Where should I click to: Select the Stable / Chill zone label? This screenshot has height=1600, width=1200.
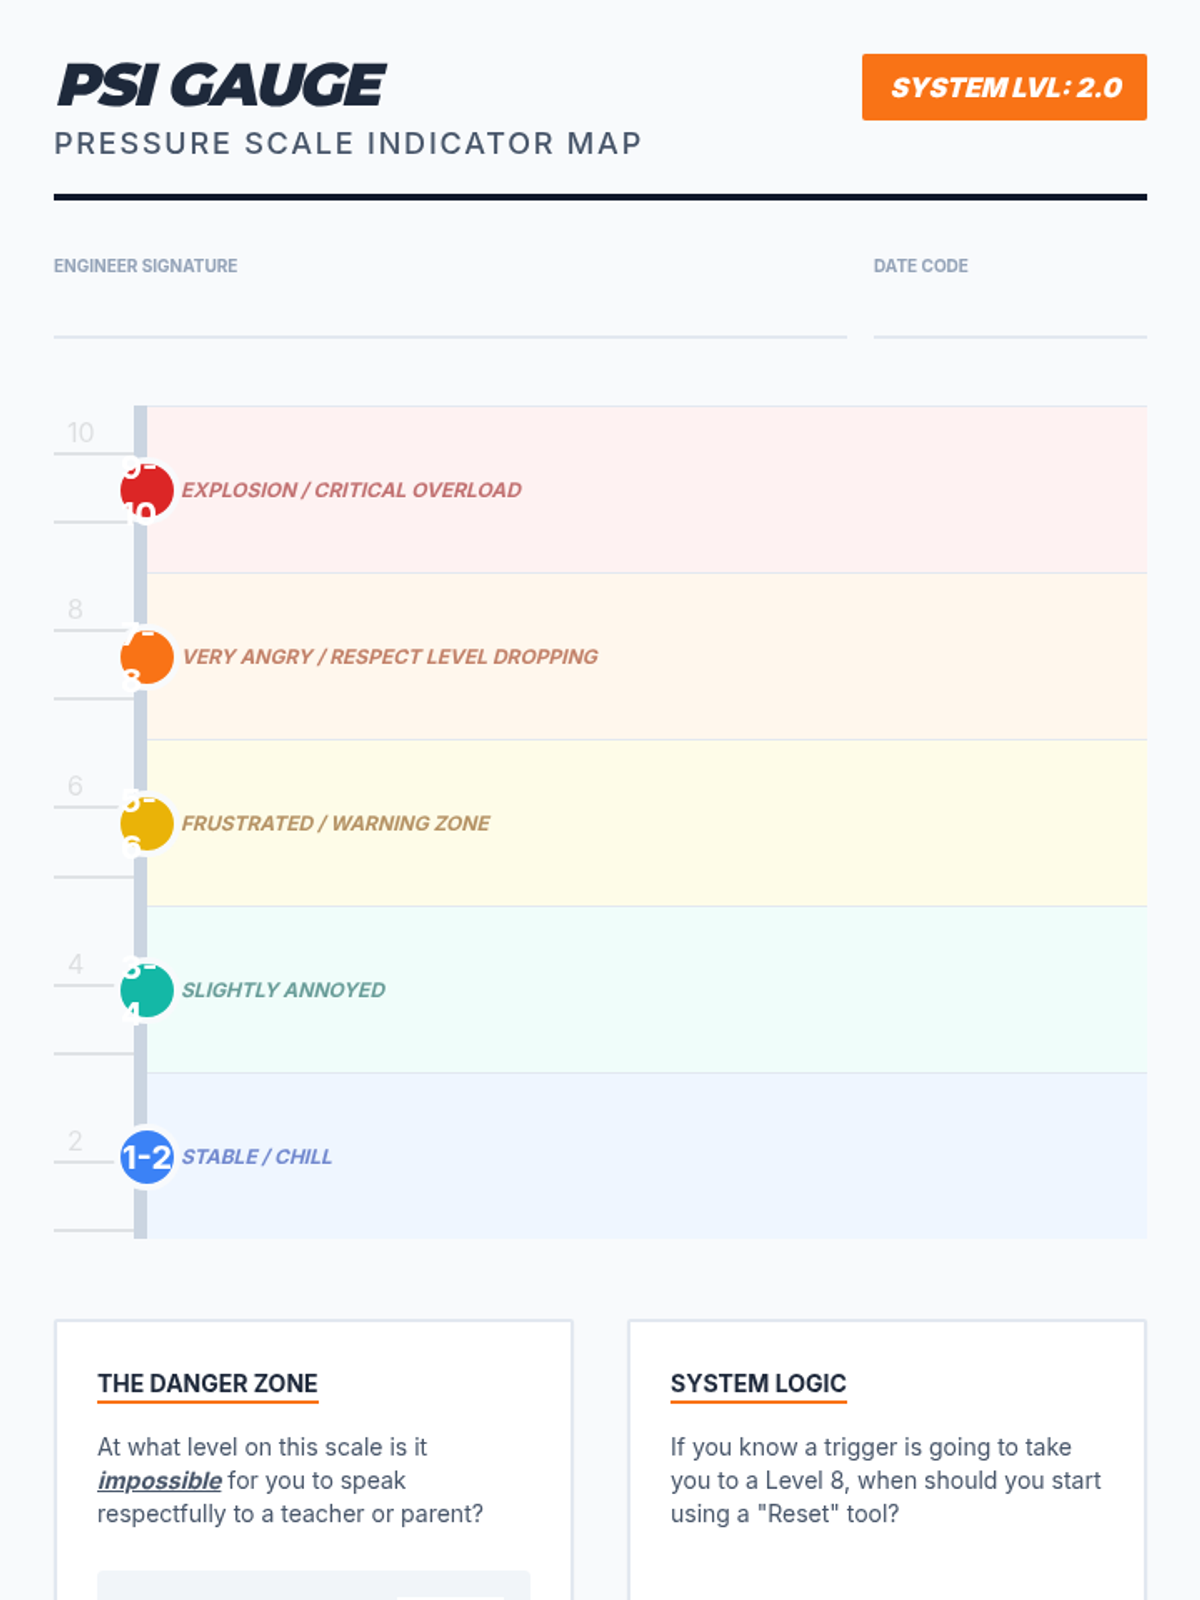click(256, 1157)
